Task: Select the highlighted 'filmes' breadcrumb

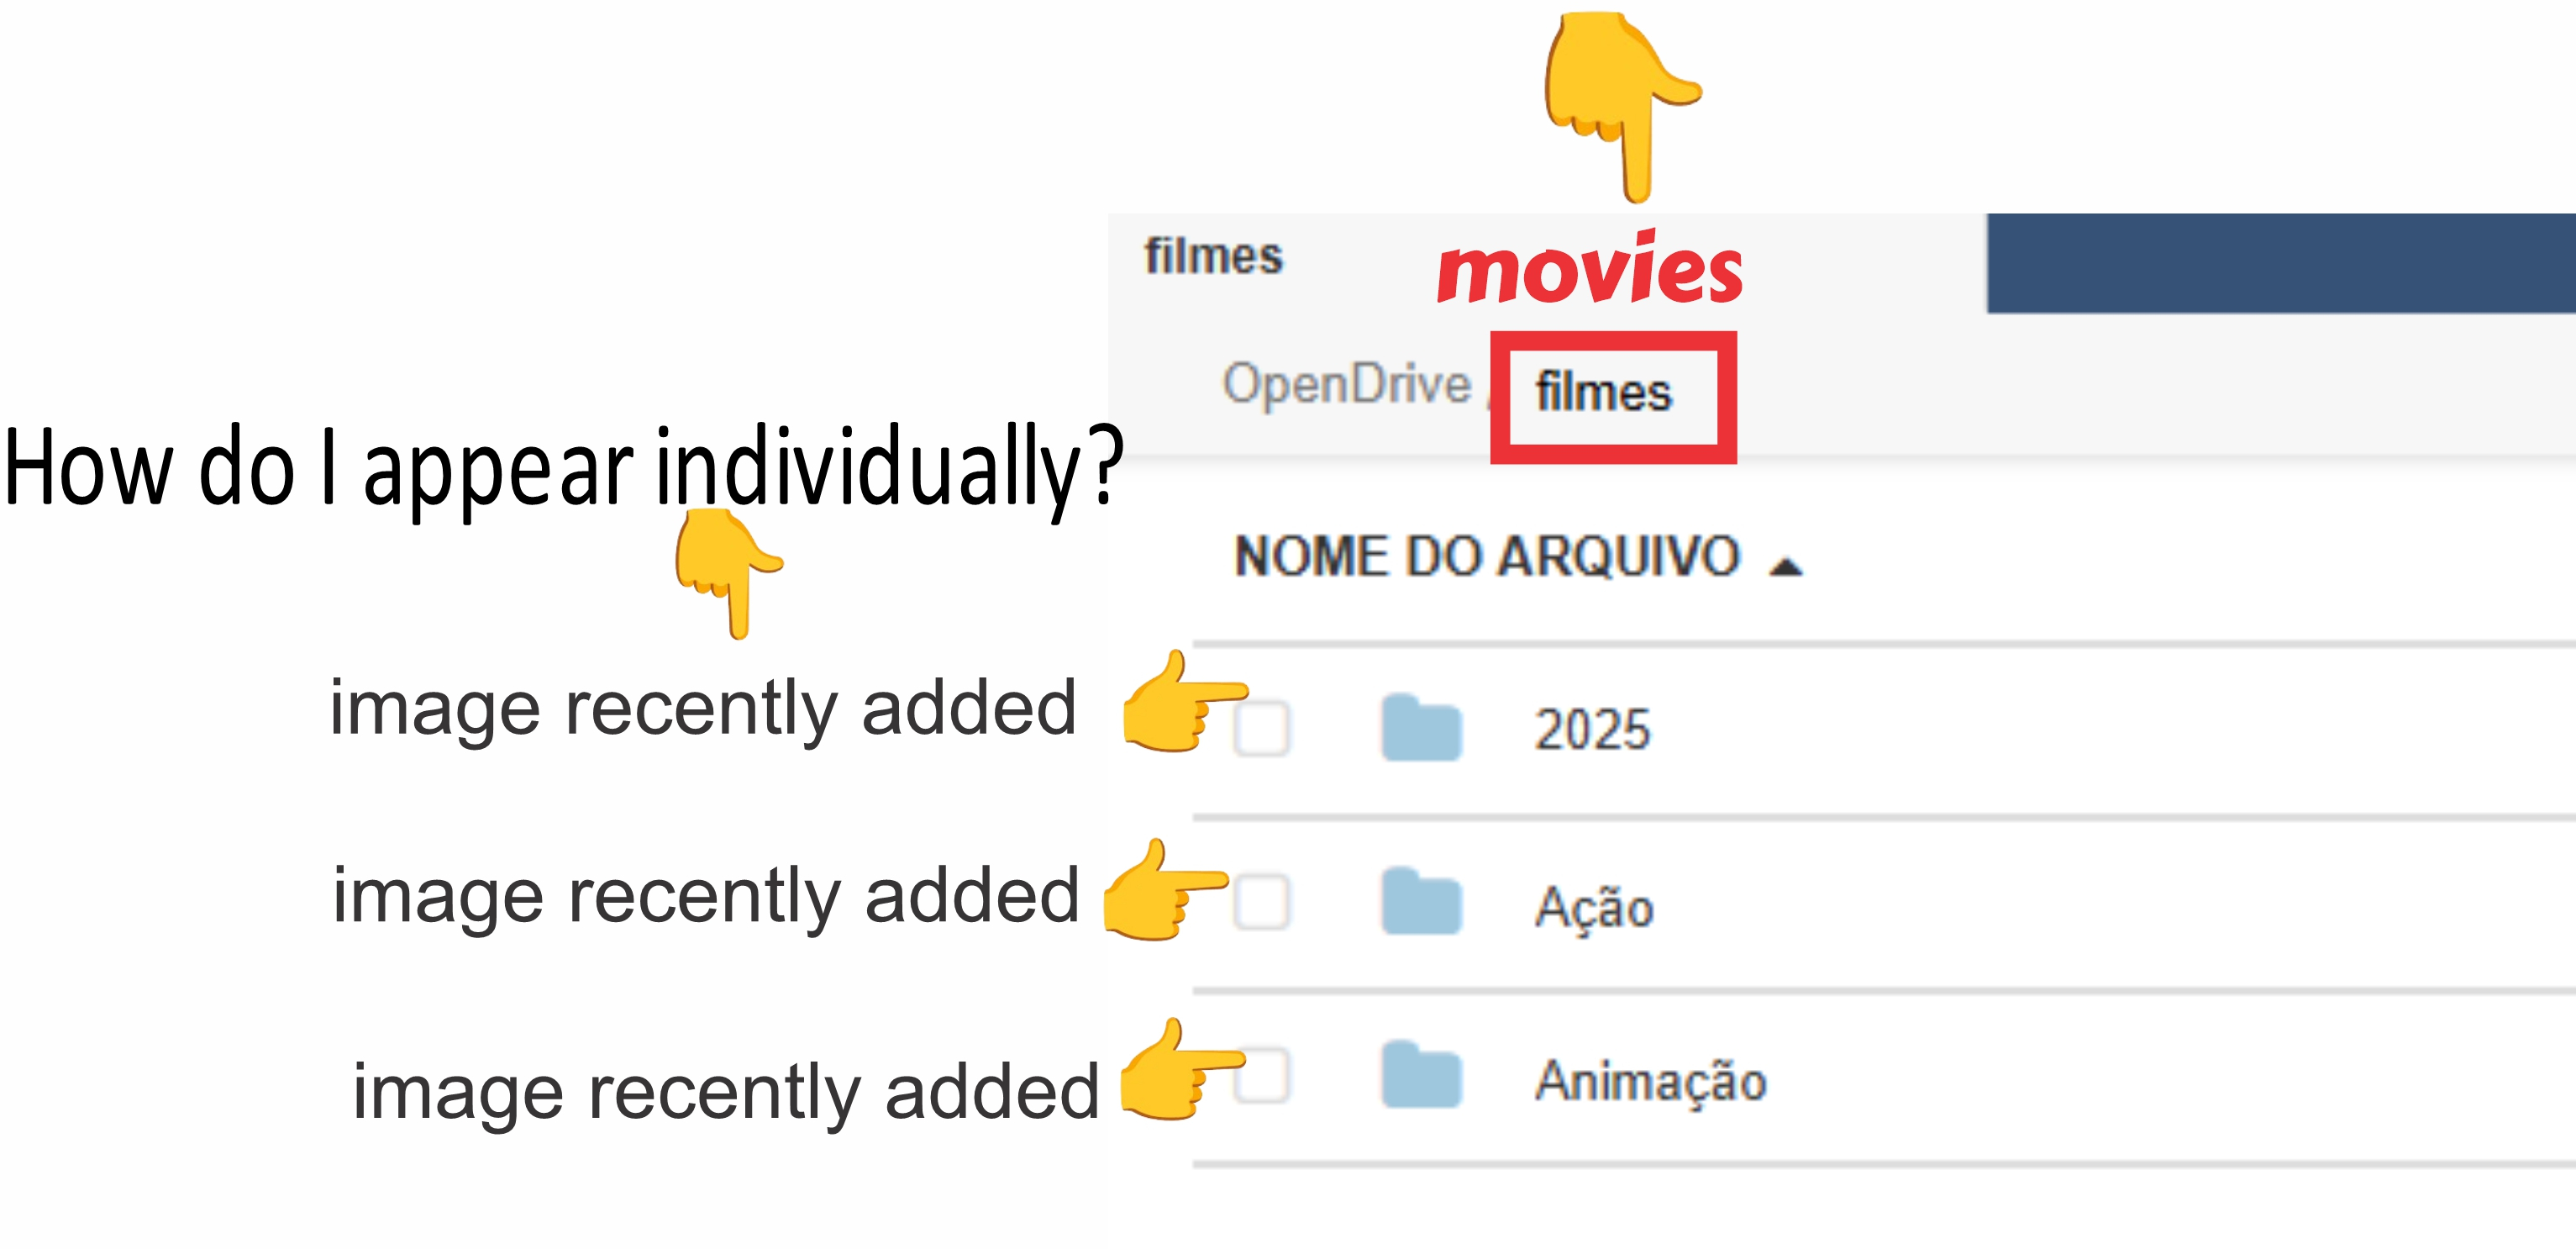Action: (1604, 393)
